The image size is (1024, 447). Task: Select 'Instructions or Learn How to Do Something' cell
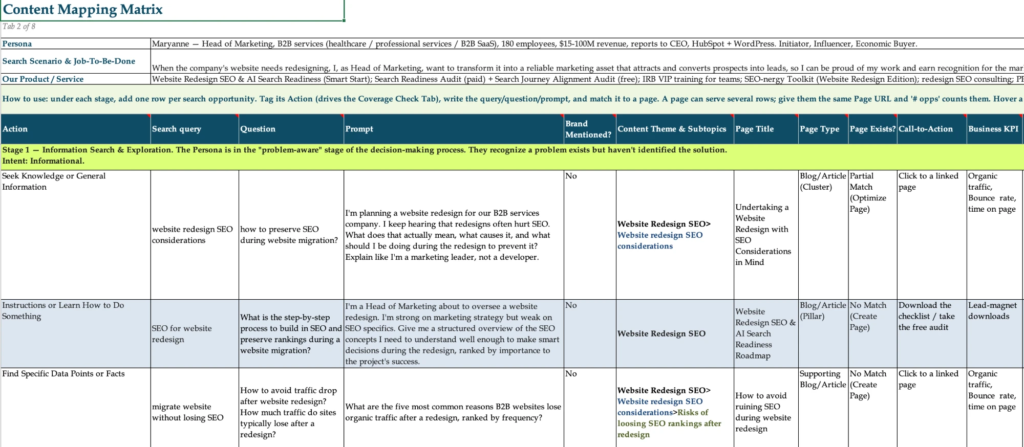[x=75, y=333]
